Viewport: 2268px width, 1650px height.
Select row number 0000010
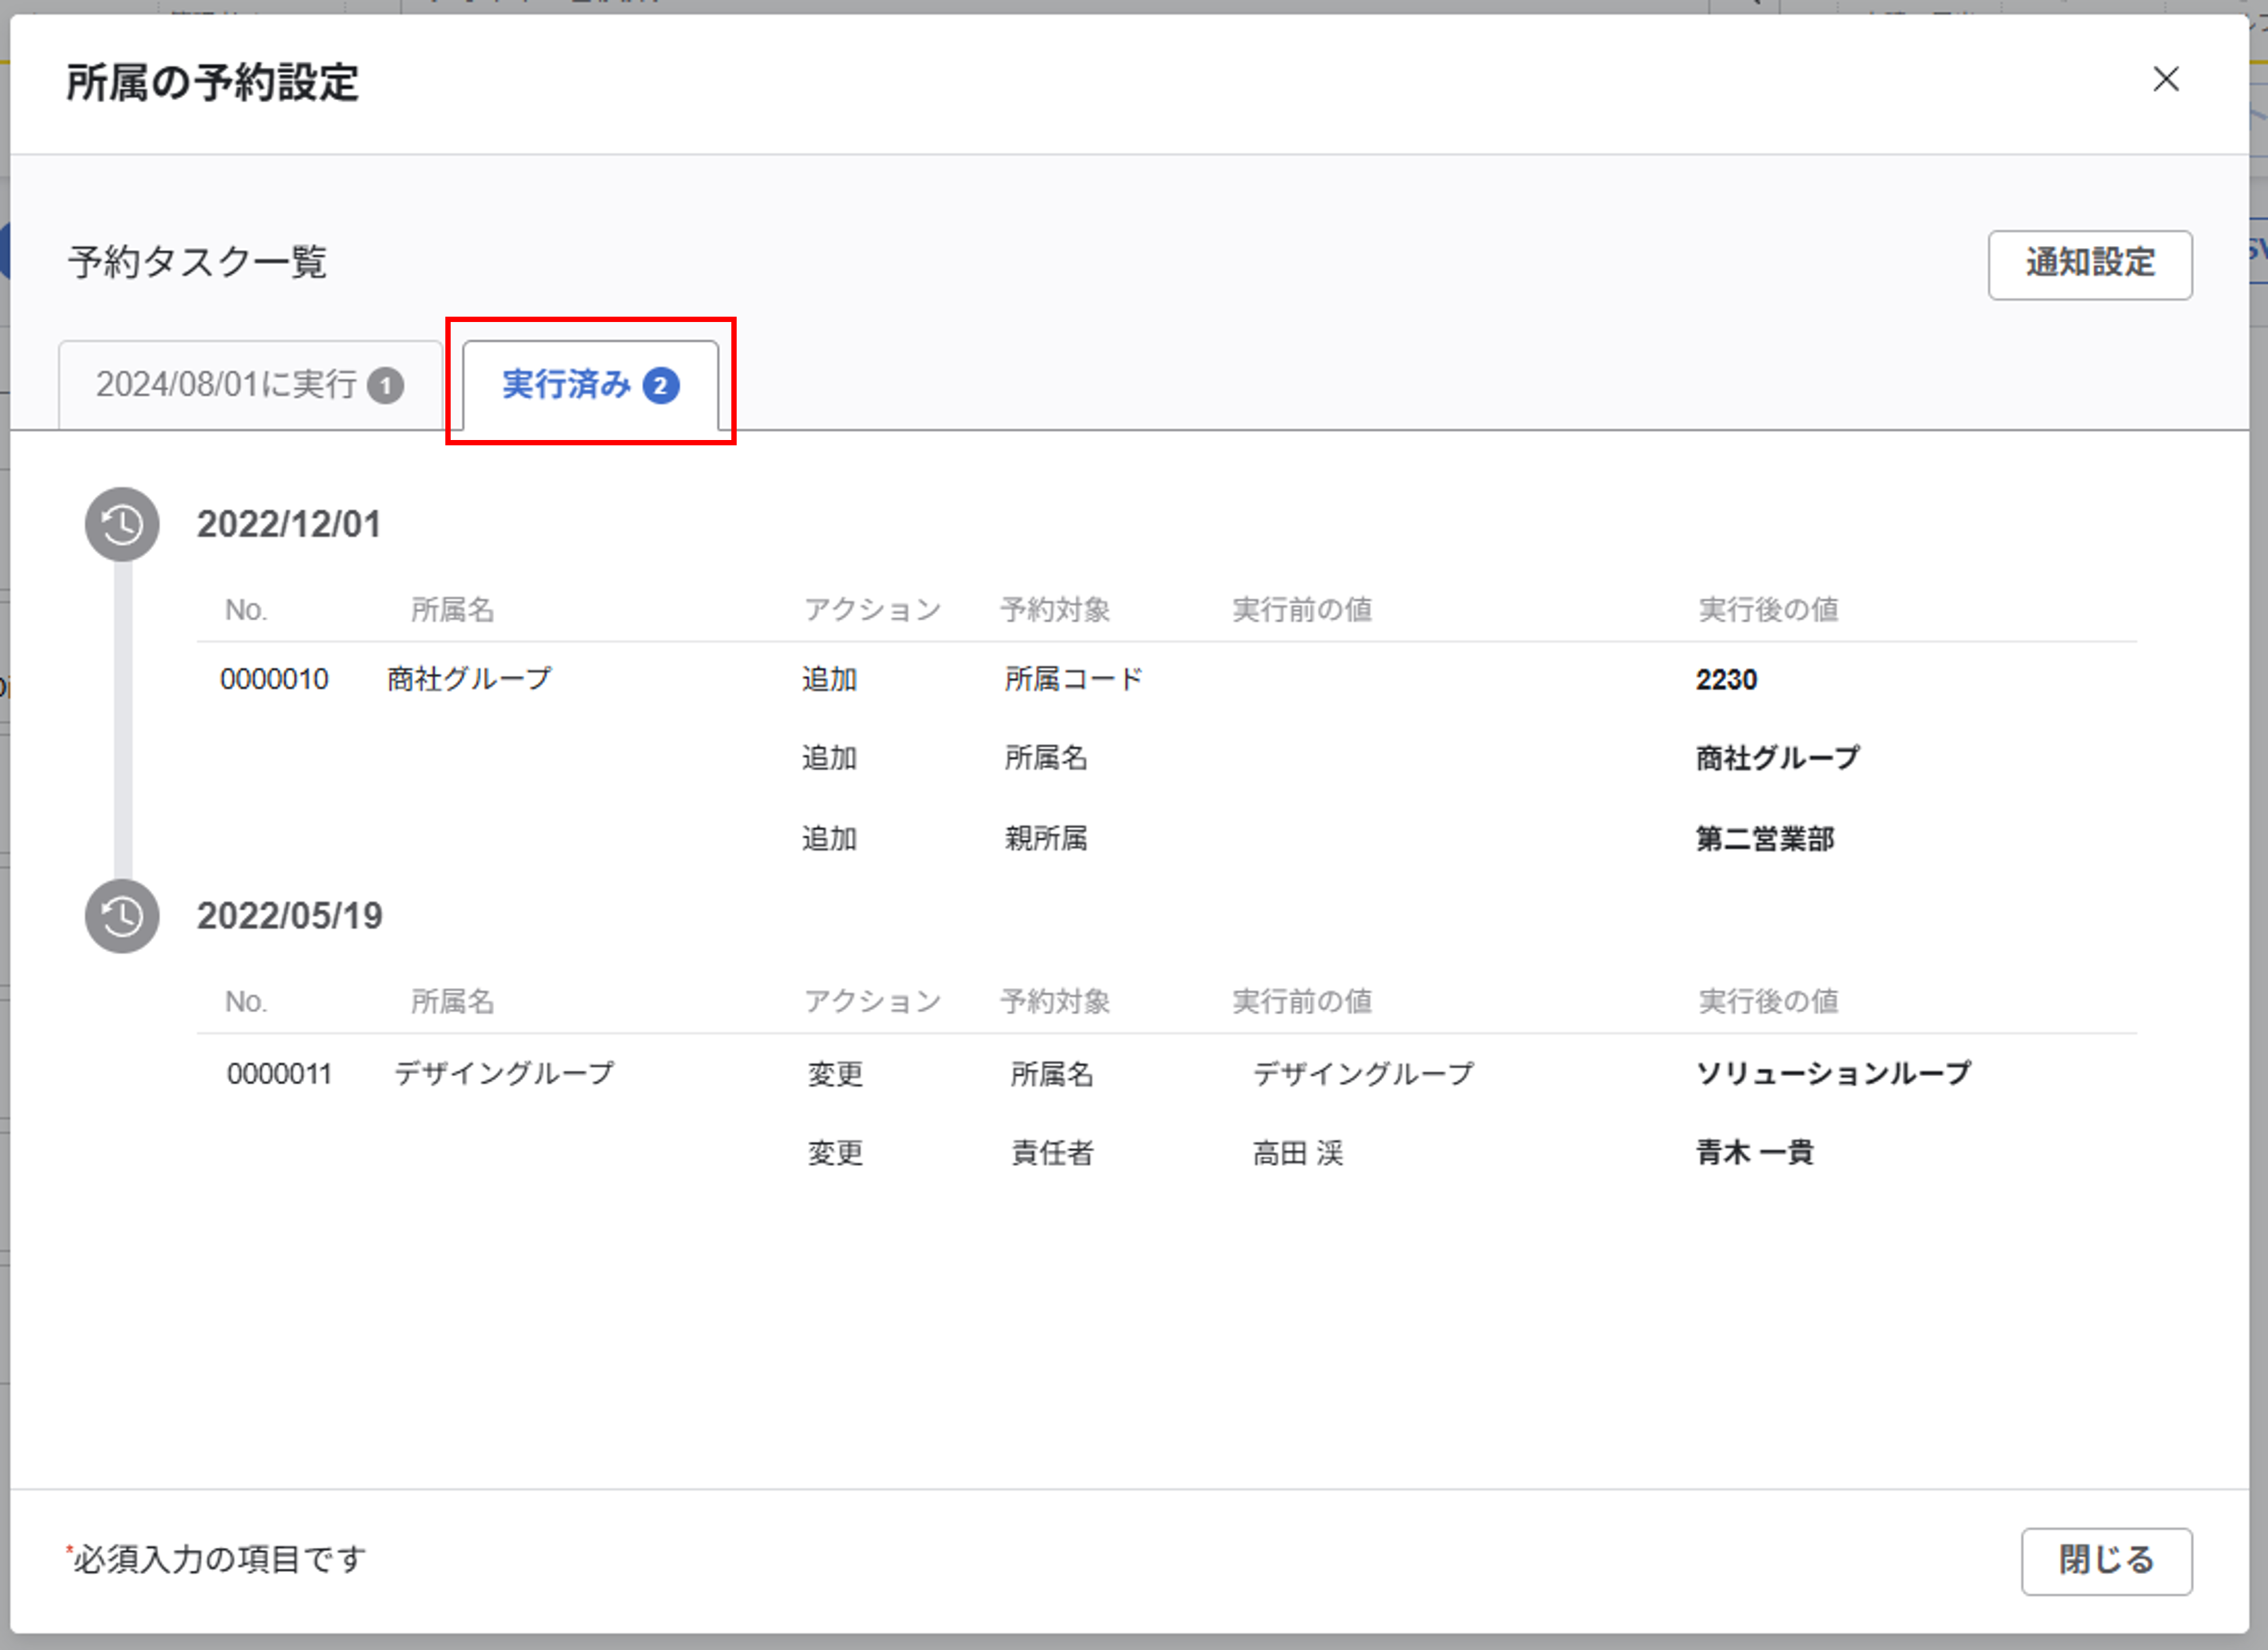click(x=274, y=679)
